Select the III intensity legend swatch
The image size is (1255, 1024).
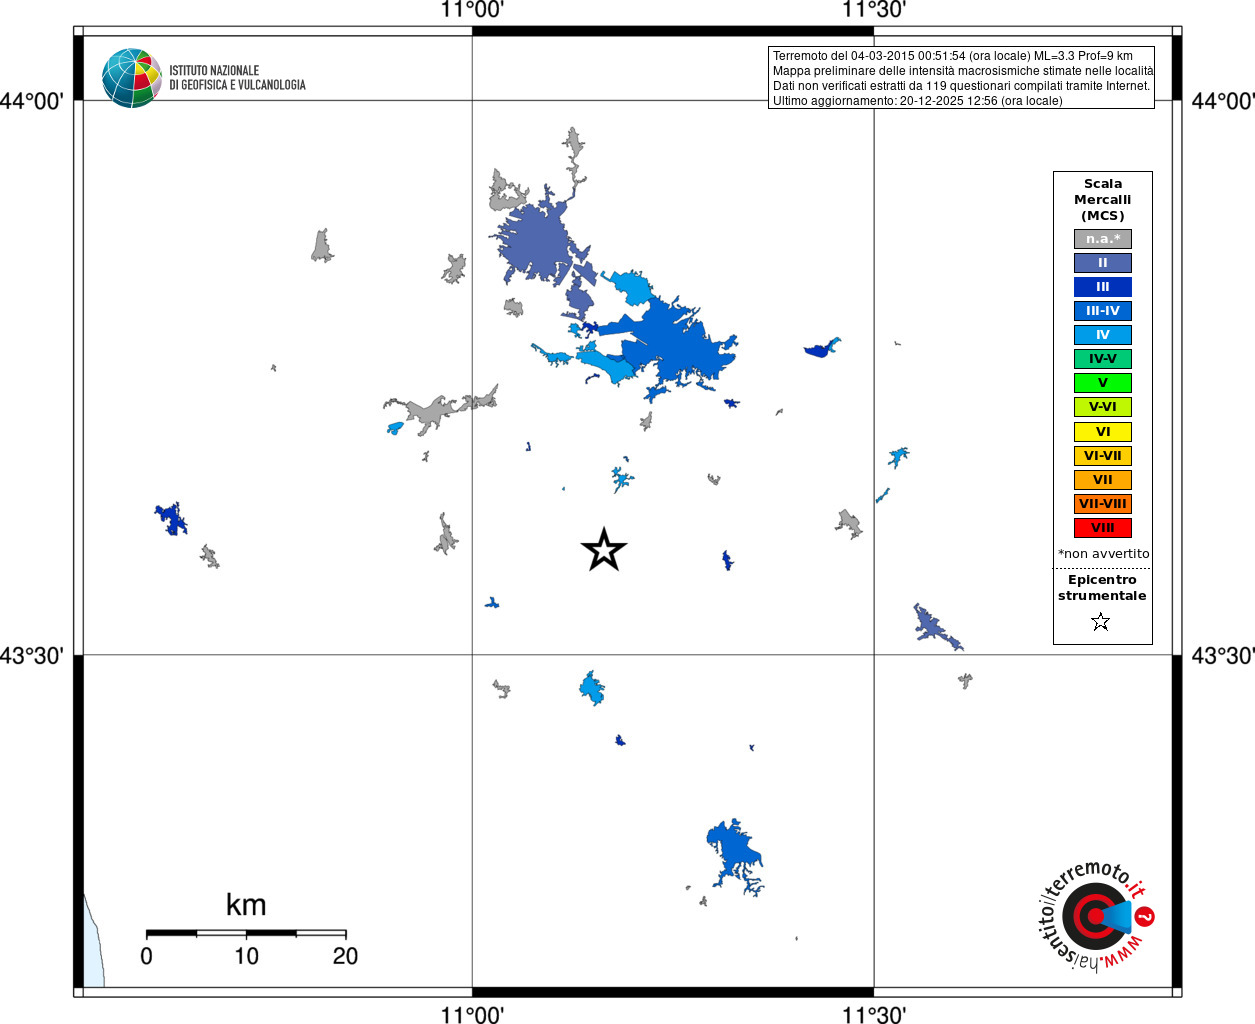[1103, 287]
